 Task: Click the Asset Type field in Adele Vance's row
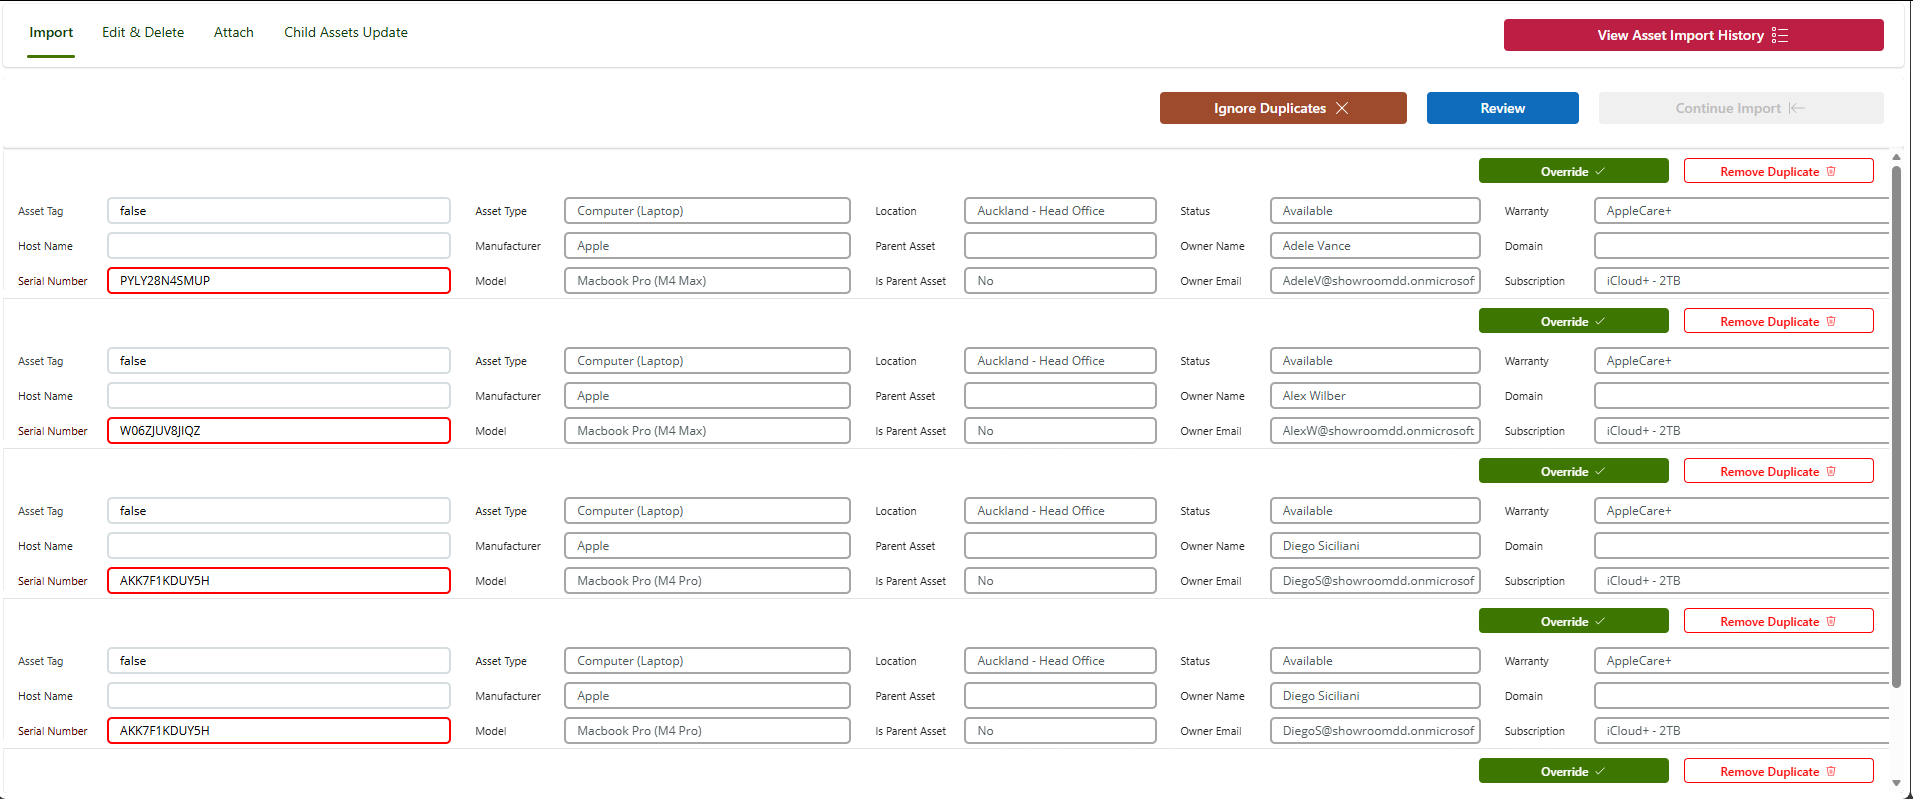coord(707,211)
